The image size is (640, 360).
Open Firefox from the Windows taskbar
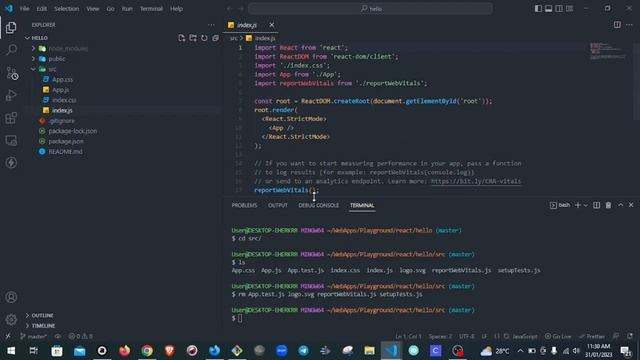click(124, 351)
